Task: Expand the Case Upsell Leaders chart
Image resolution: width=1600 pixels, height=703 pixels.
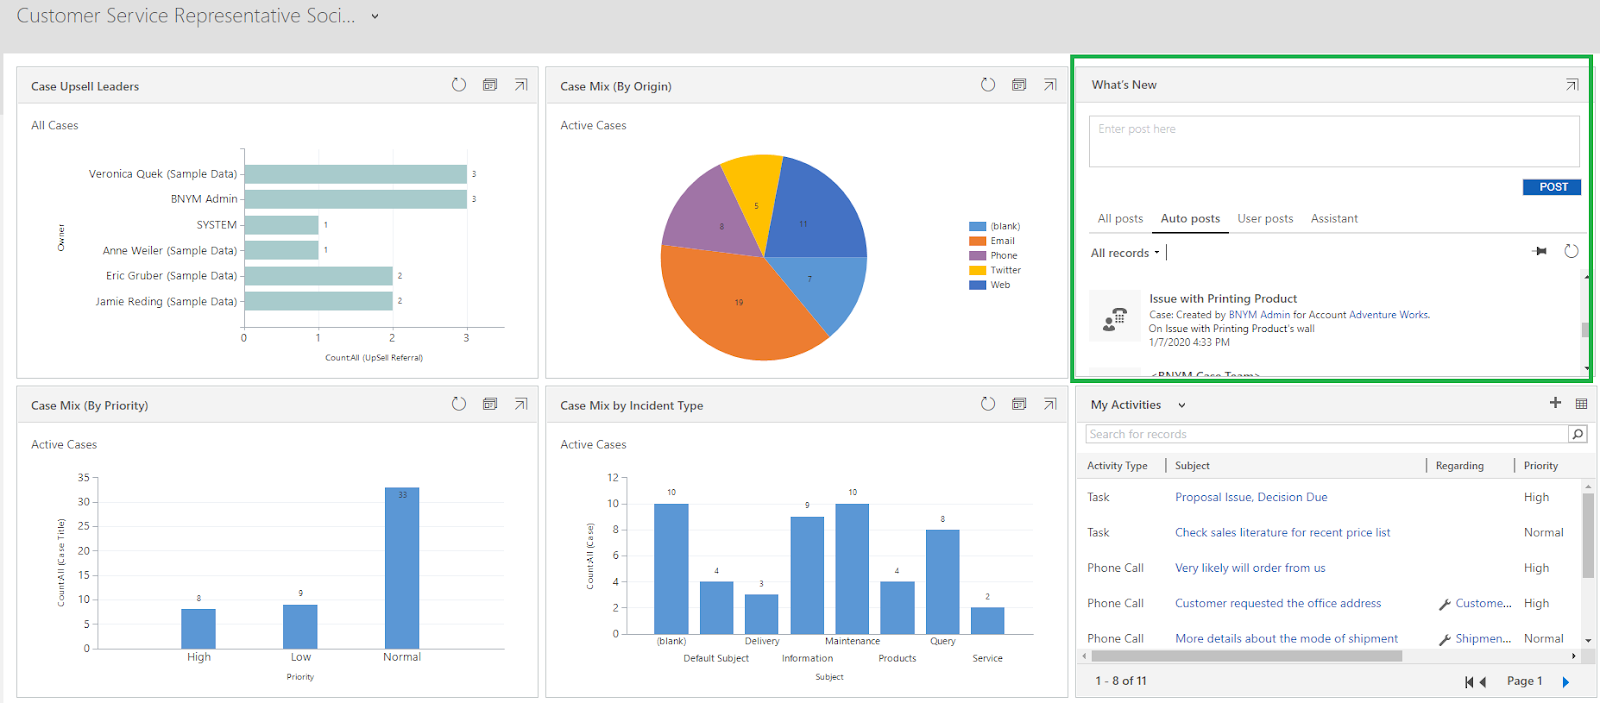Action: 521,85
